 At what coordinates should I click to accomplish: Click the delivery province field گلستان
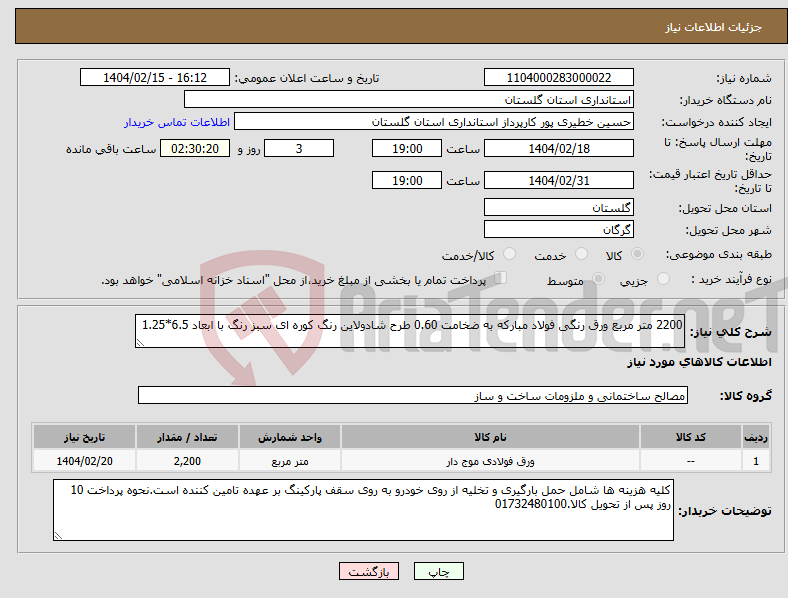click(x=558, y=207)
